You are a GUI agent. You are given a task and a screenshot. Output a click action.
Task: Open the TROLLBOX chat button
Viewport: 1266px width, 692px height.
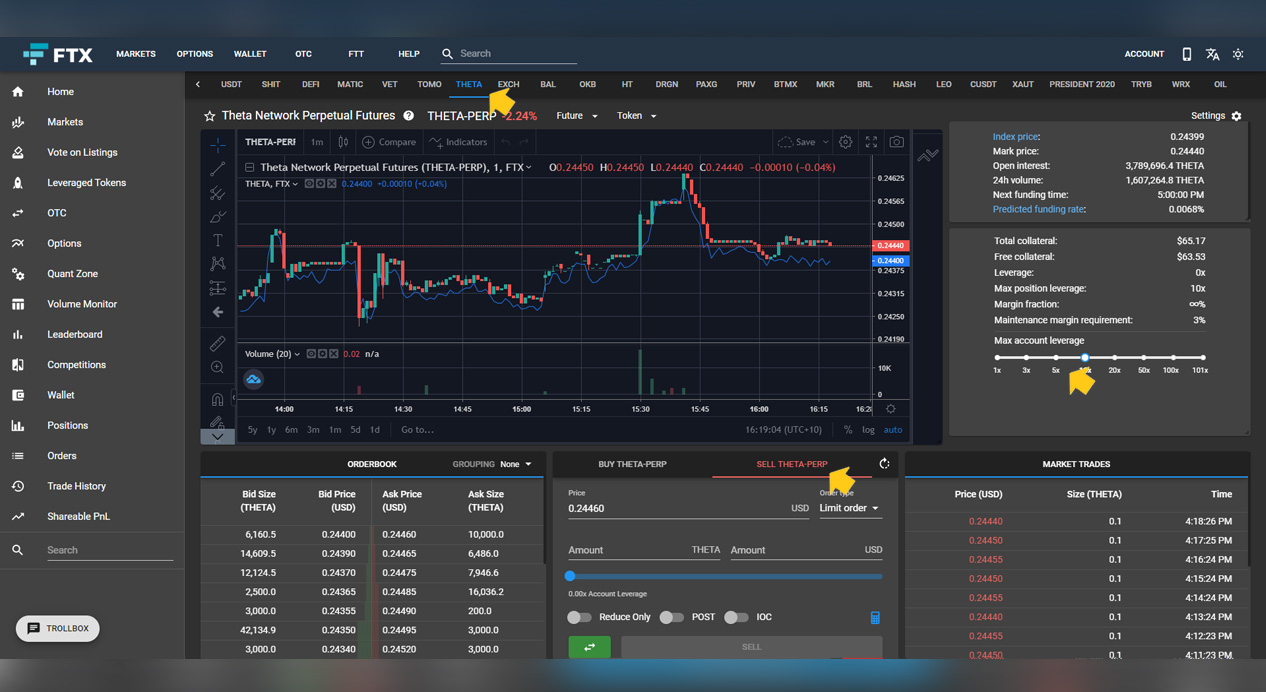pos(58,629)
